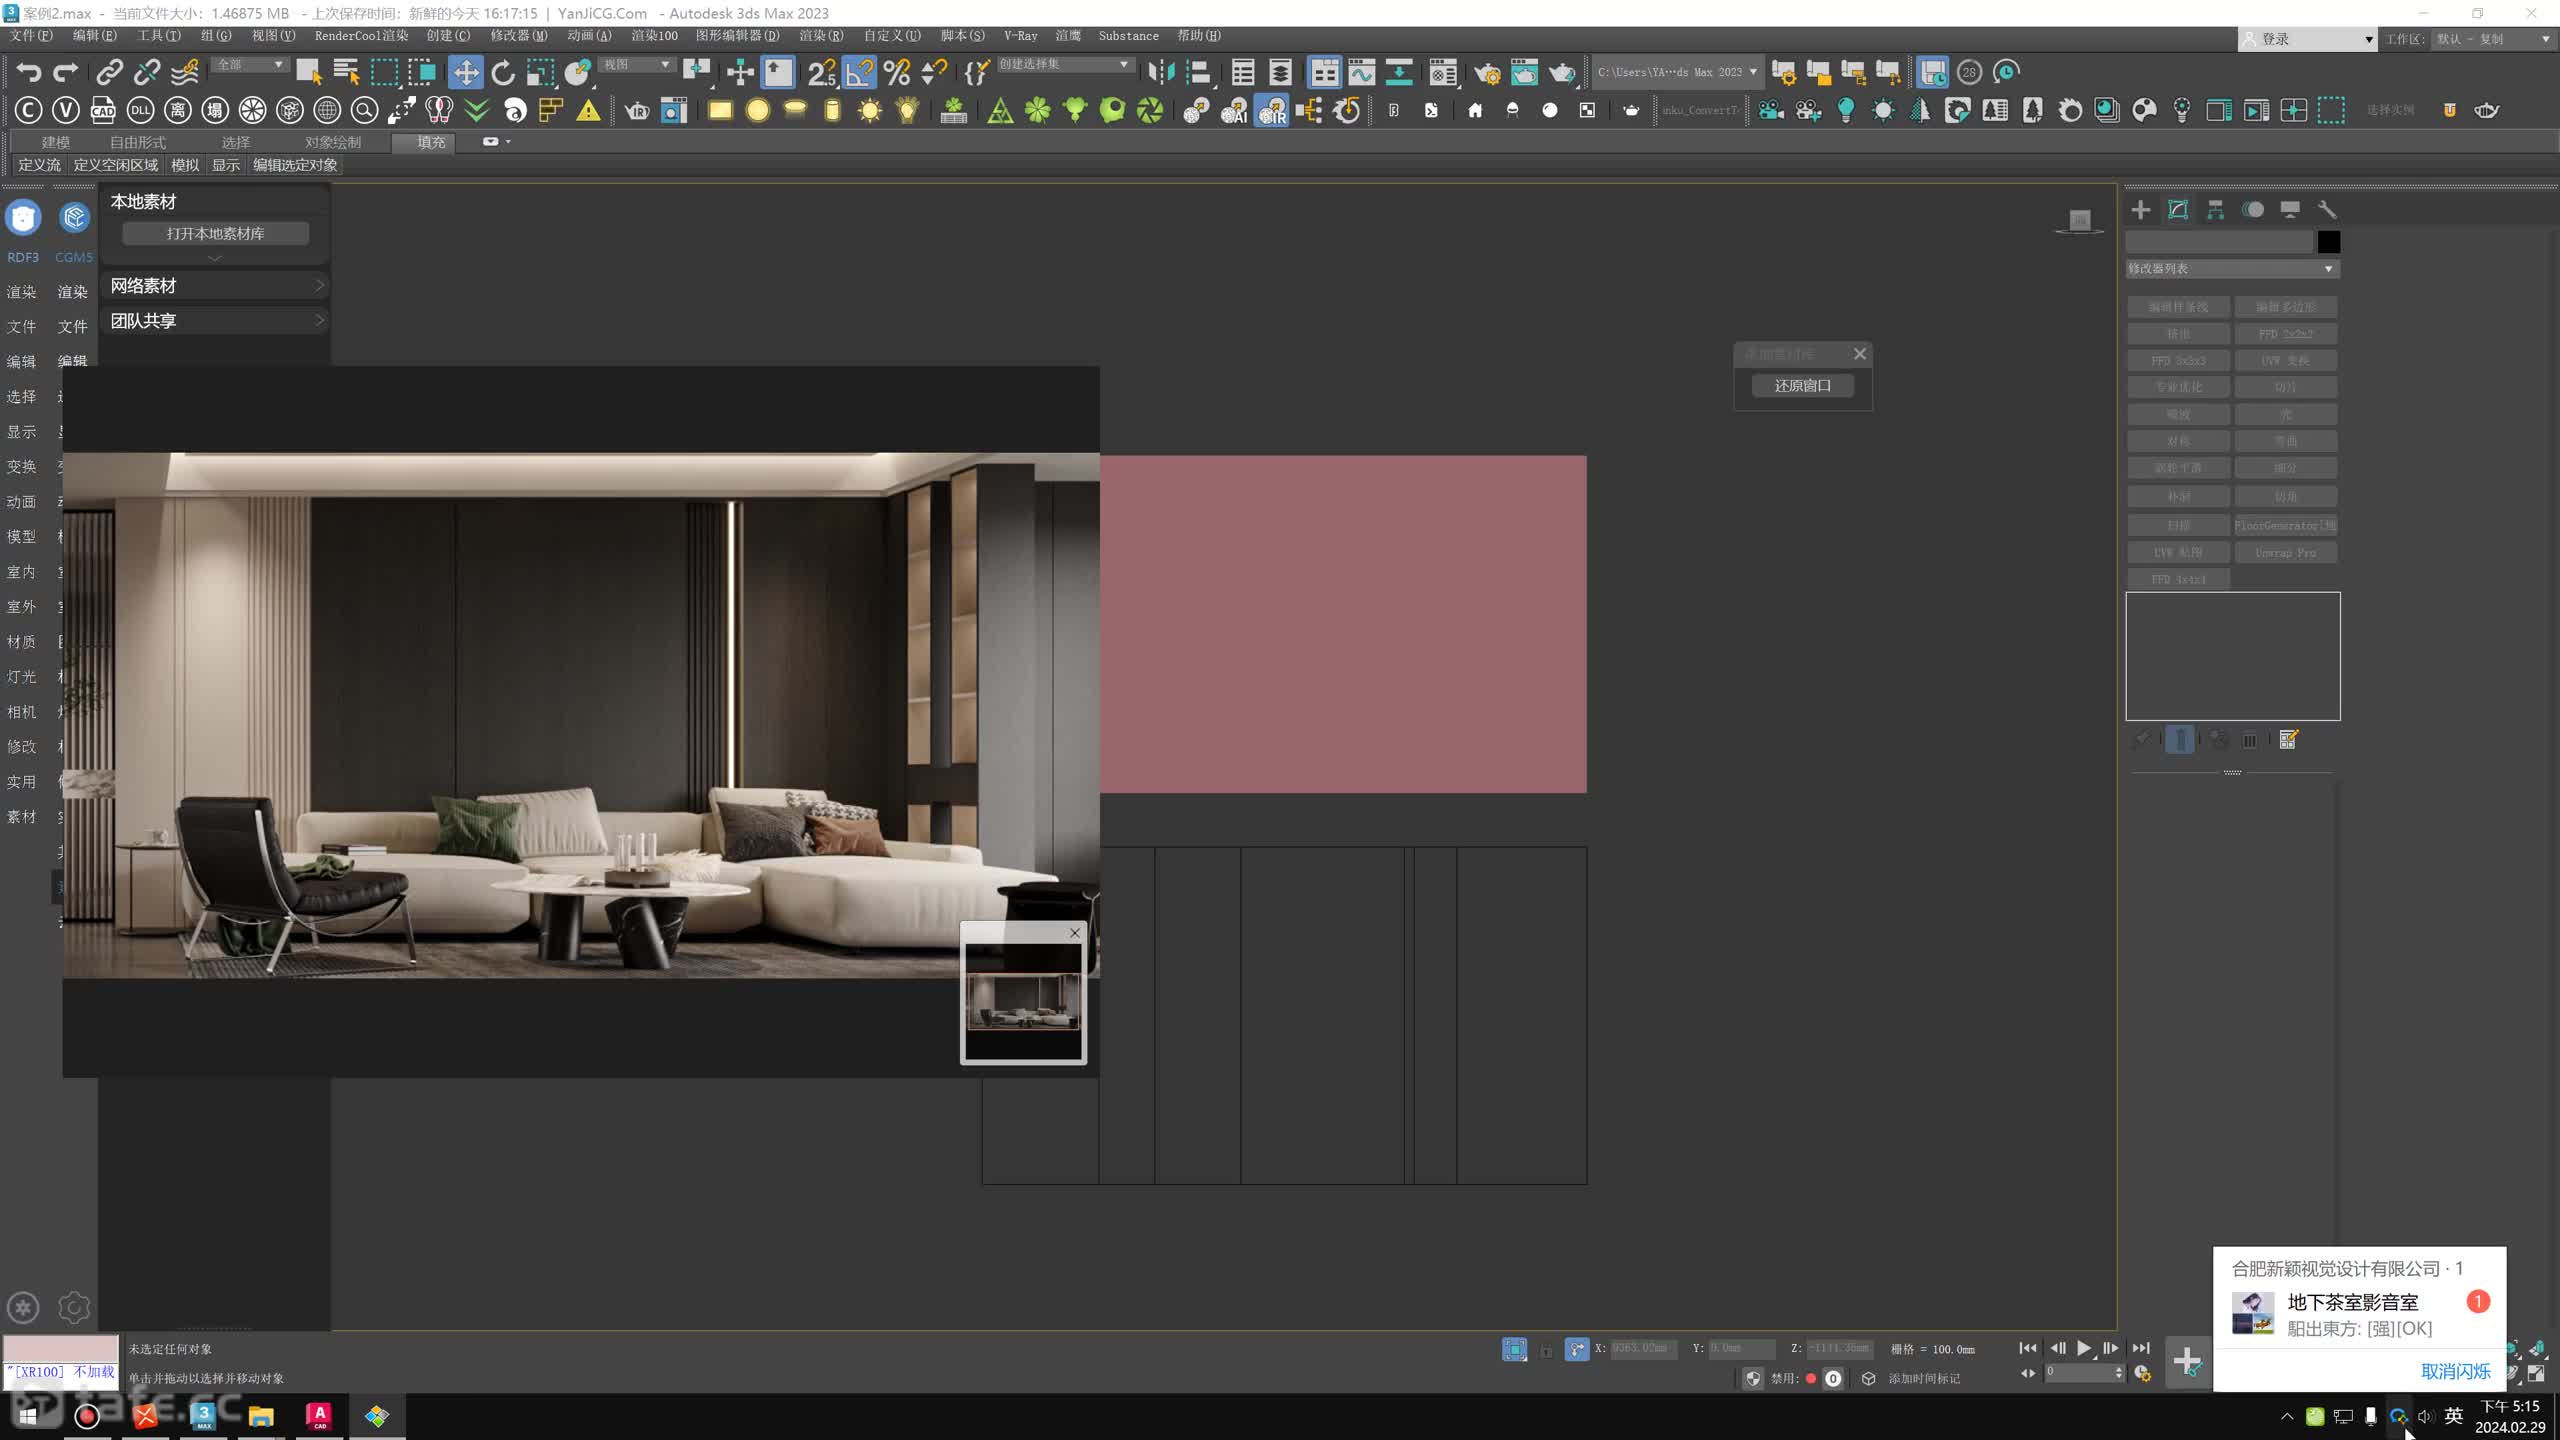Open the Curve Editor icon
Image resolution: width=2560 pixels, height=1440 pixels.
[x=1362, y=72]
